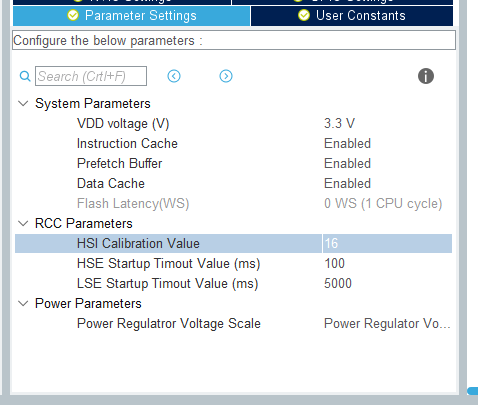
Task: Click the User Constants check icon
Action: pyautogui.click(x=304, y=15)
